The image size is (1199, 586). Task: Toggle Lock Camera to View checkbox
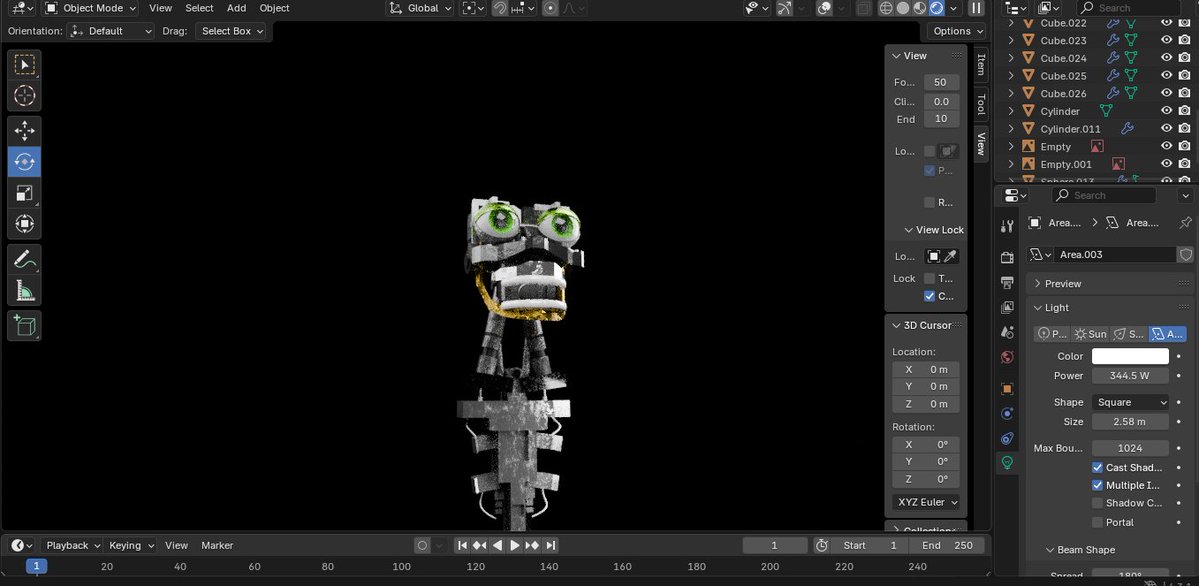click(929, 296)
